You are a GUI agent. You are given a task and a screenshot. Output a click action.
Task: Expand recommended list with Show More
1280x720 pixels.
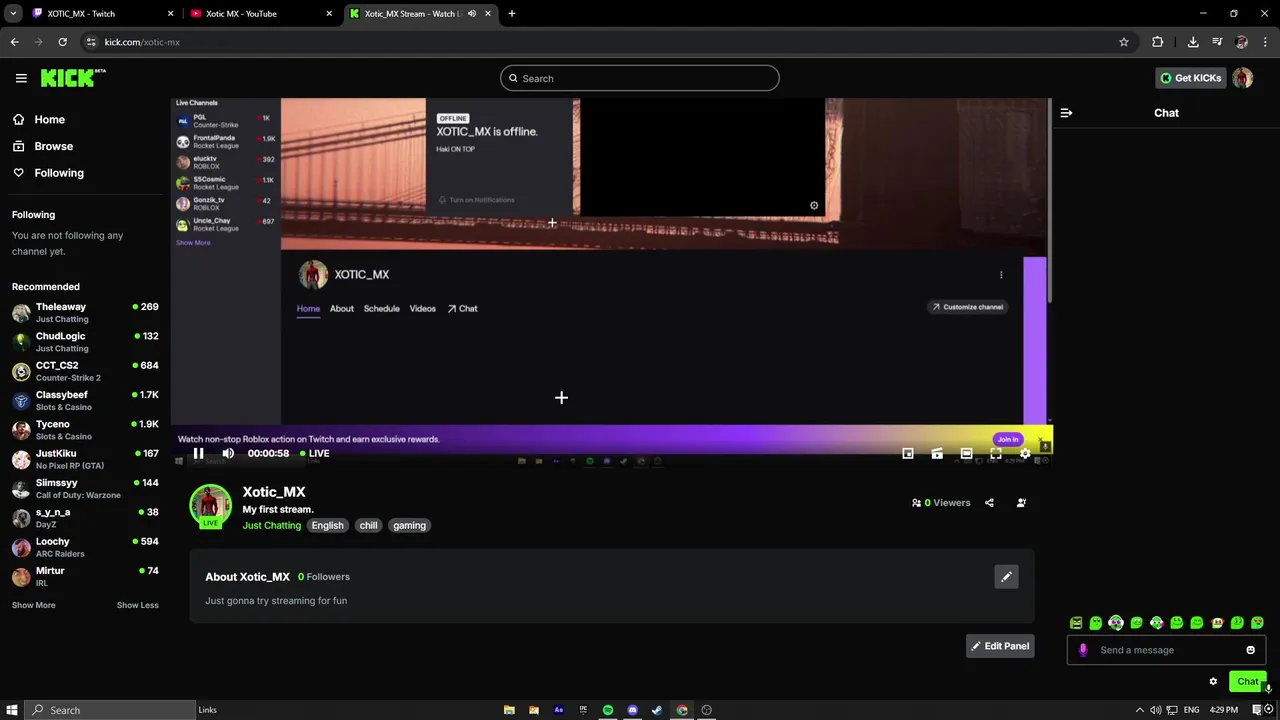33,605
